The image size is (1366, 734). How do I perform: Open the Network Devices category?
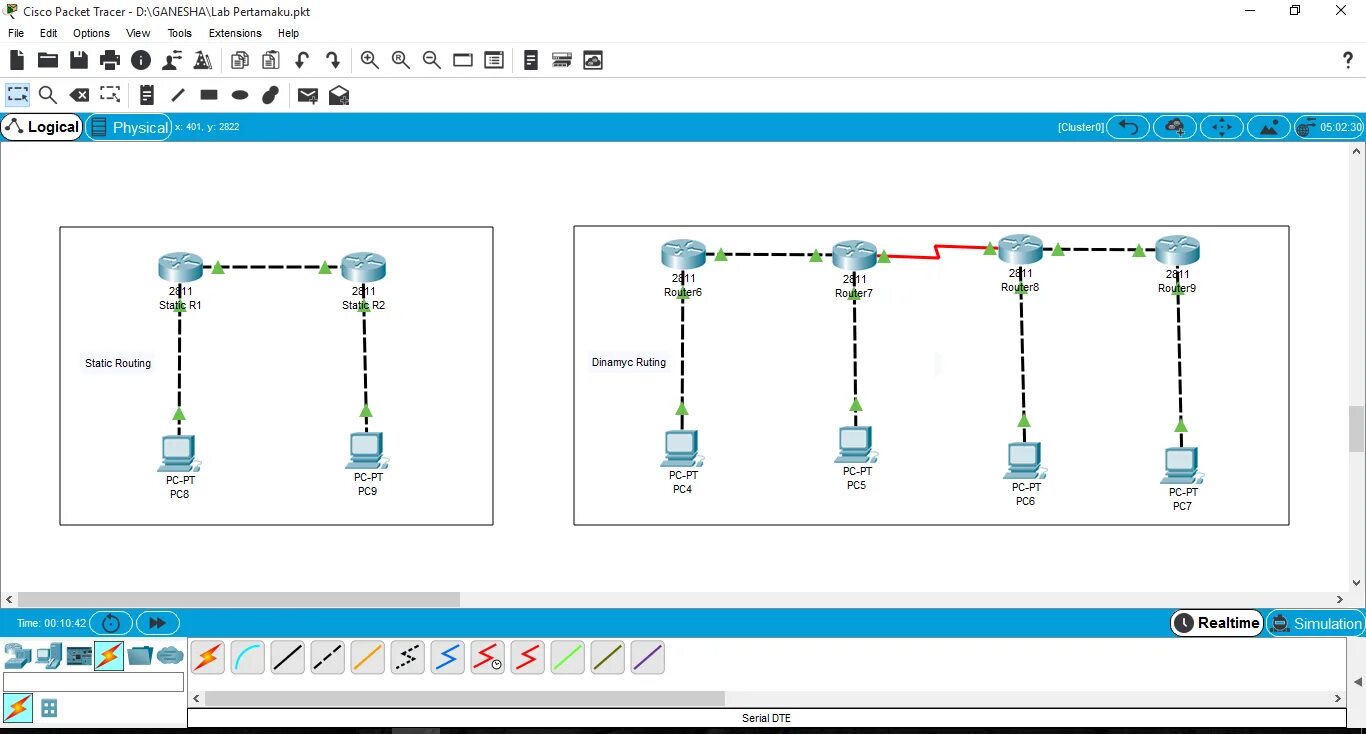17,656
